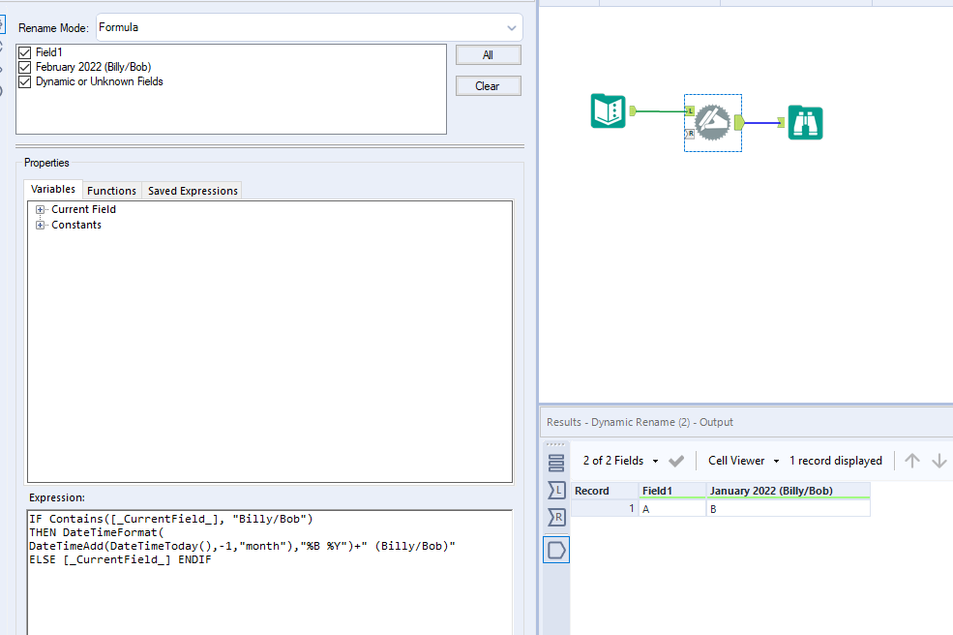Click Results - Dynamic Rename (2) - Output title
Screen dimensions: 953x635
(639, 422)
